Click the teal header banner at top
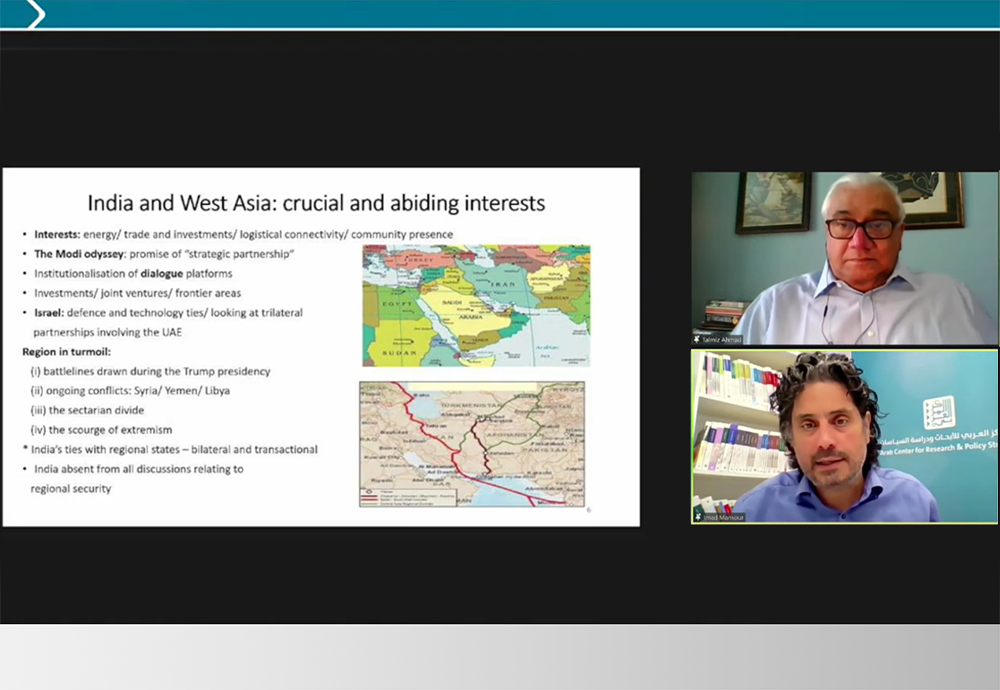Viewport: 1000px width, 690px height. [x=500, y=14]
